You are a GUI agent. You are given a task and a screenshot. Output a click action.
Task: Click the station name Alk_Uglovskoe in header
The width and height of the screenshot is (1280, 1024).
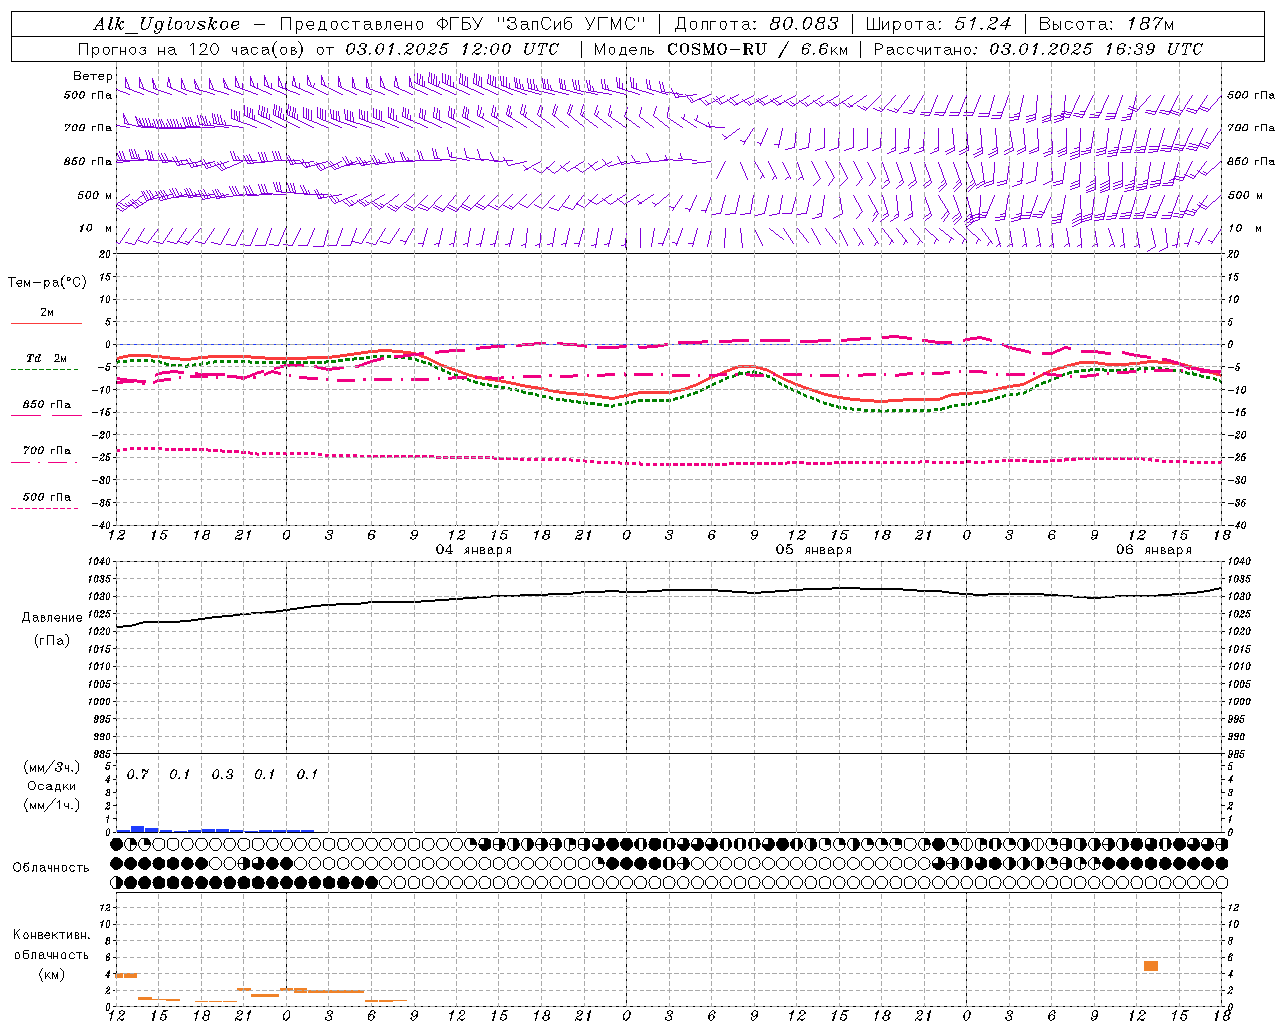click(166, 24)
